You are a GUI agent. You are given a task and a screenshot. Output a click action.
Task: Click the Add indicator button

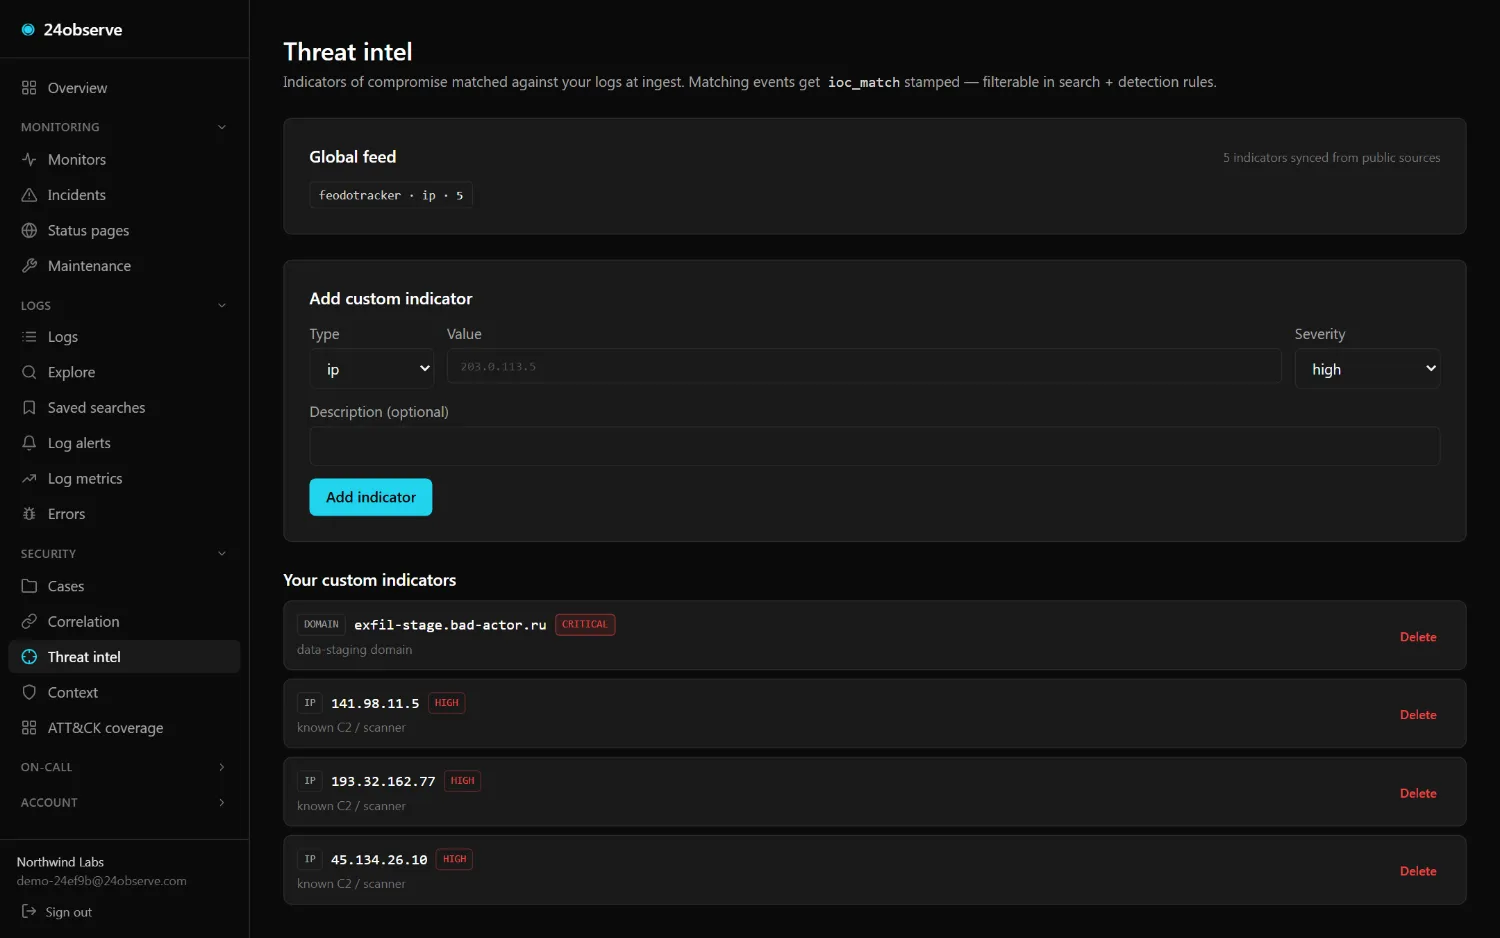(371, 497)
